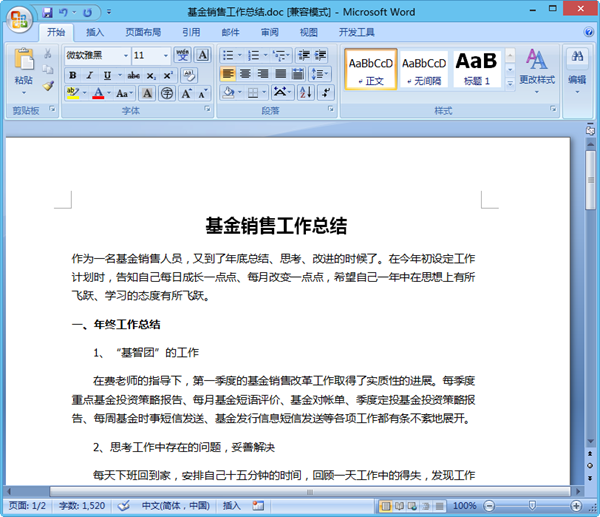Apply 标题 1 style
600x517 pixels.
pyautogui.click(x=477, y=69)
